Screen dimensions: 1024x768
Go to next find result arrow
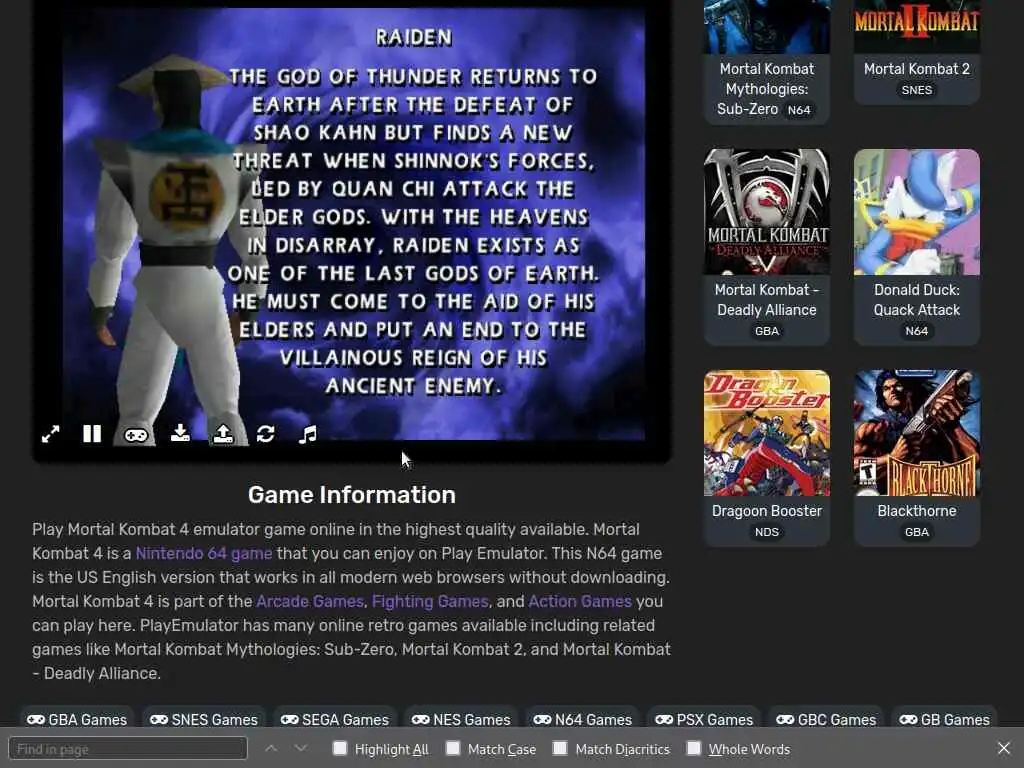click(300, 748)
